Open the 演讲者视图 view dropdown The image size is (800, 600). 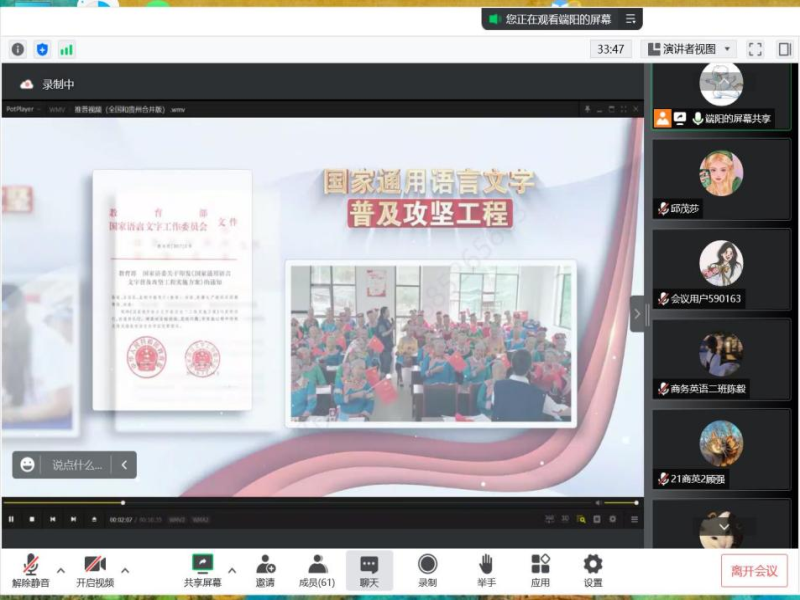point(689,49)
